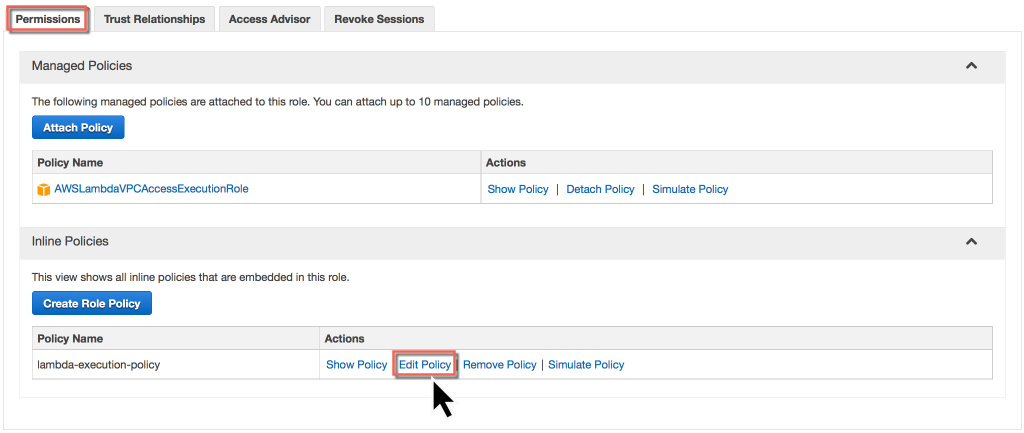Click the Attach Policy button
The width and height of the screenshot is (1024, 433).
pos(78,127)
